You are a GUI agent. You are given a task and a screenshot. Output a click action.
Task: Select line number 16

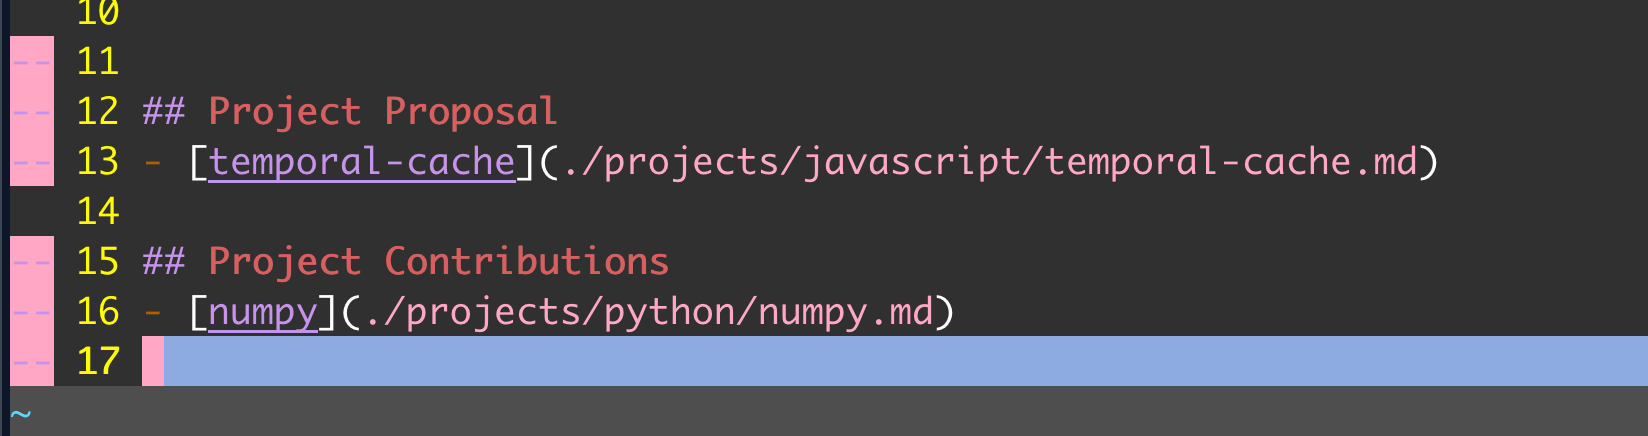[98, 312]
